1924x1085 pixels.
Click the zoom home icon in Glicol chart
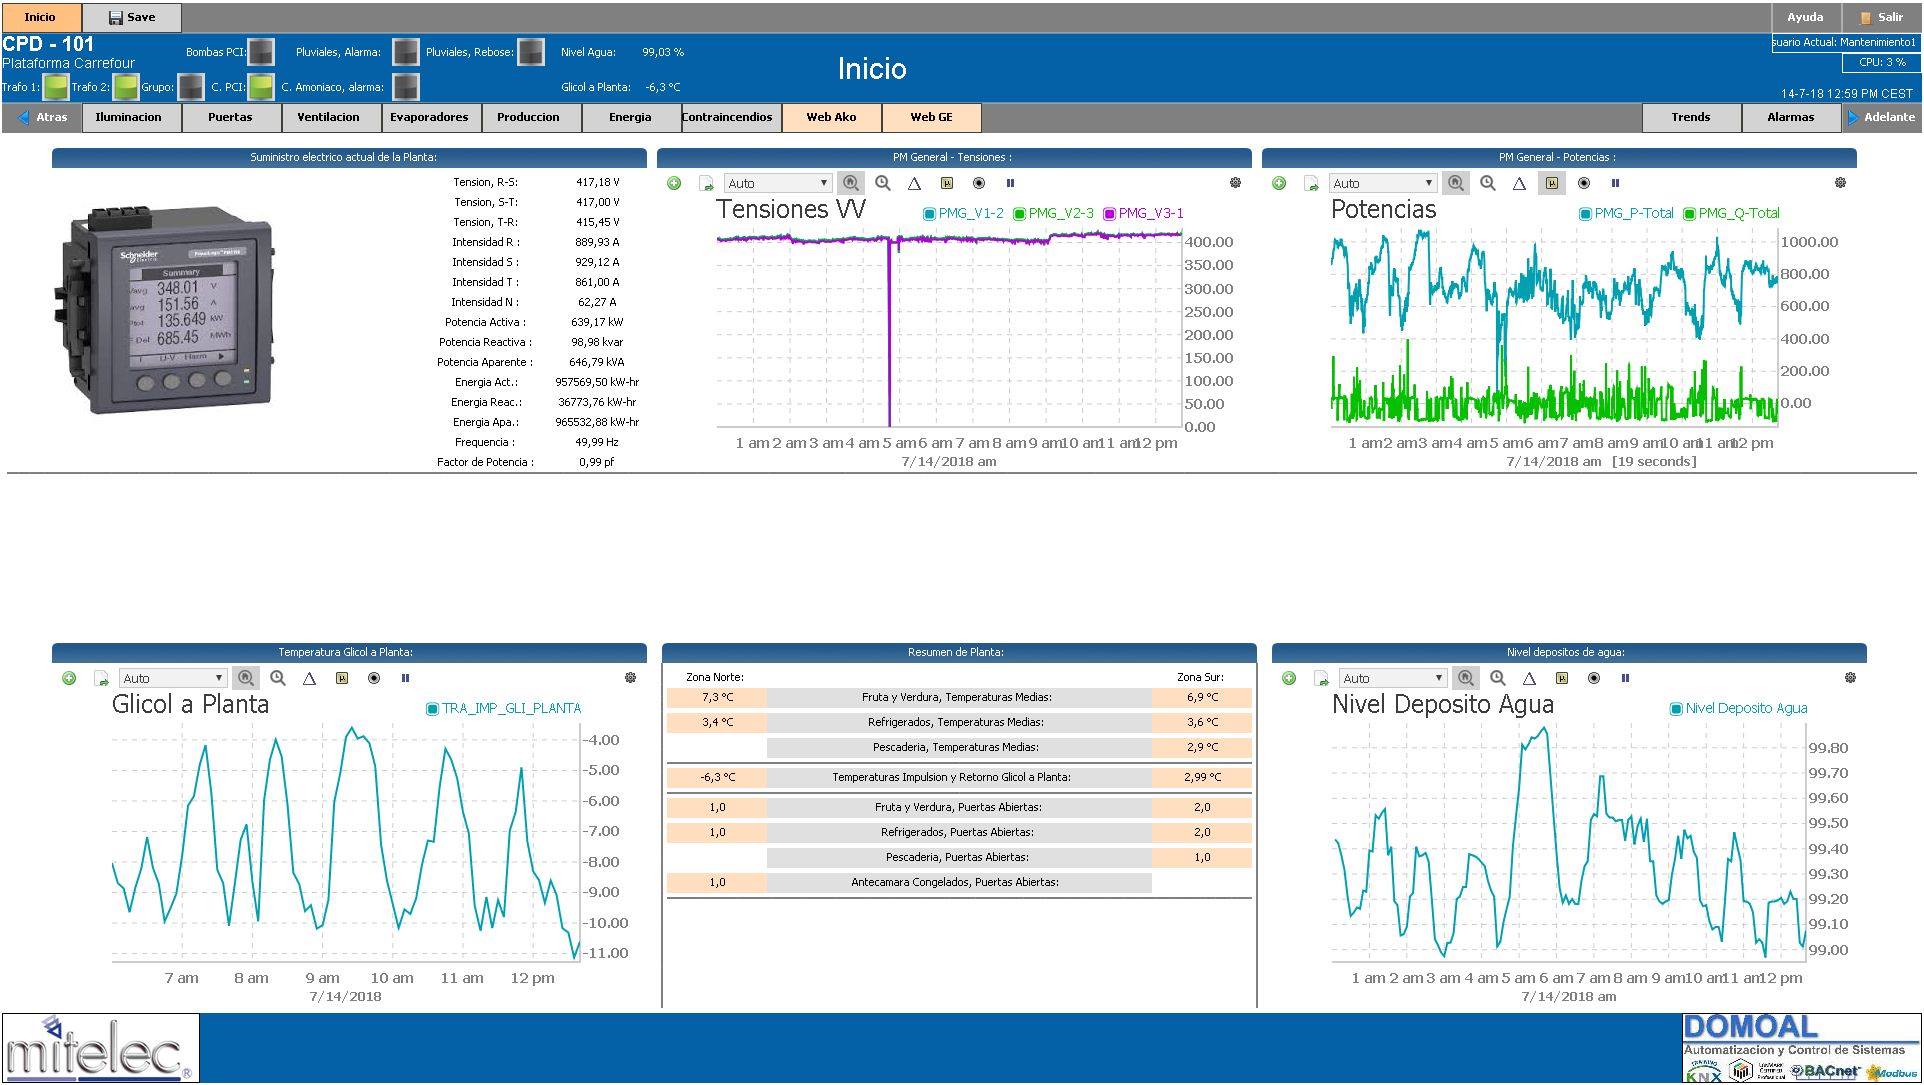[x=245, y=678]
